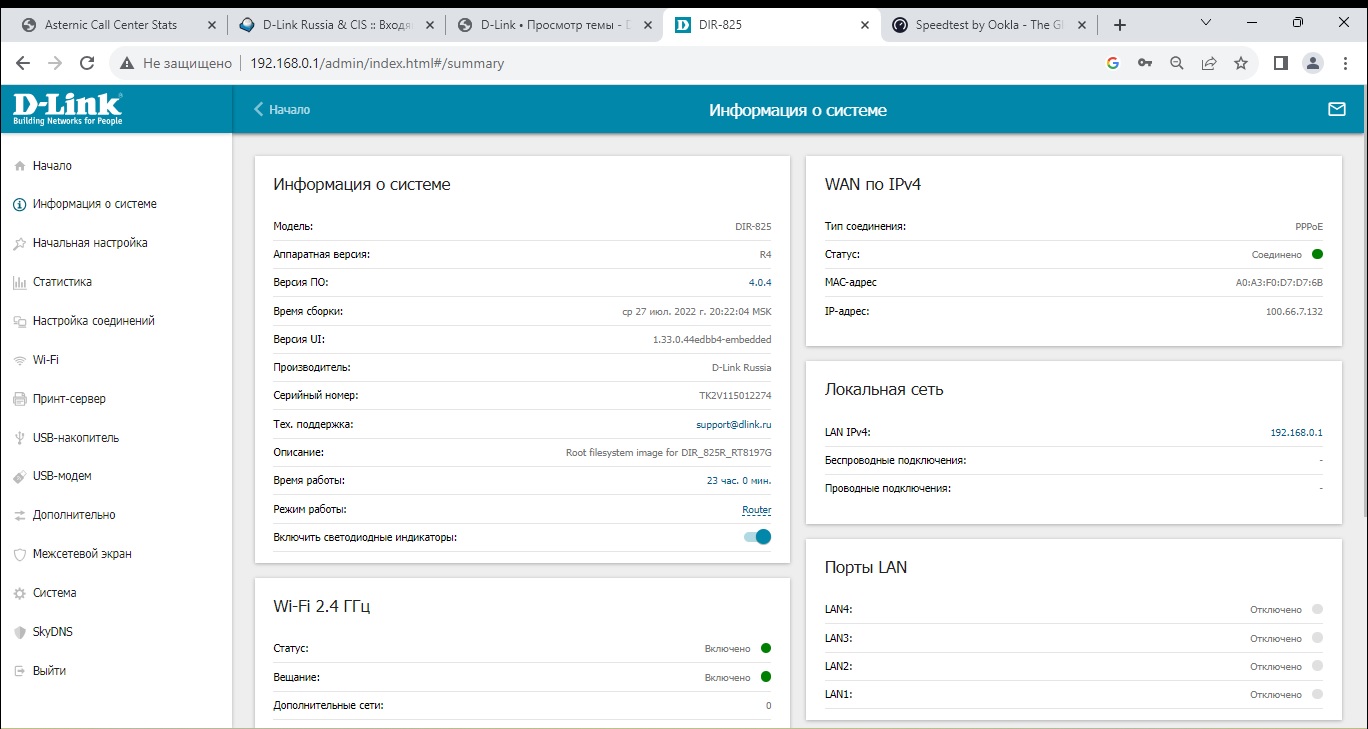
Task: Click the Wi-Fi icon in sidebar
Action: (x=19, y=360)
